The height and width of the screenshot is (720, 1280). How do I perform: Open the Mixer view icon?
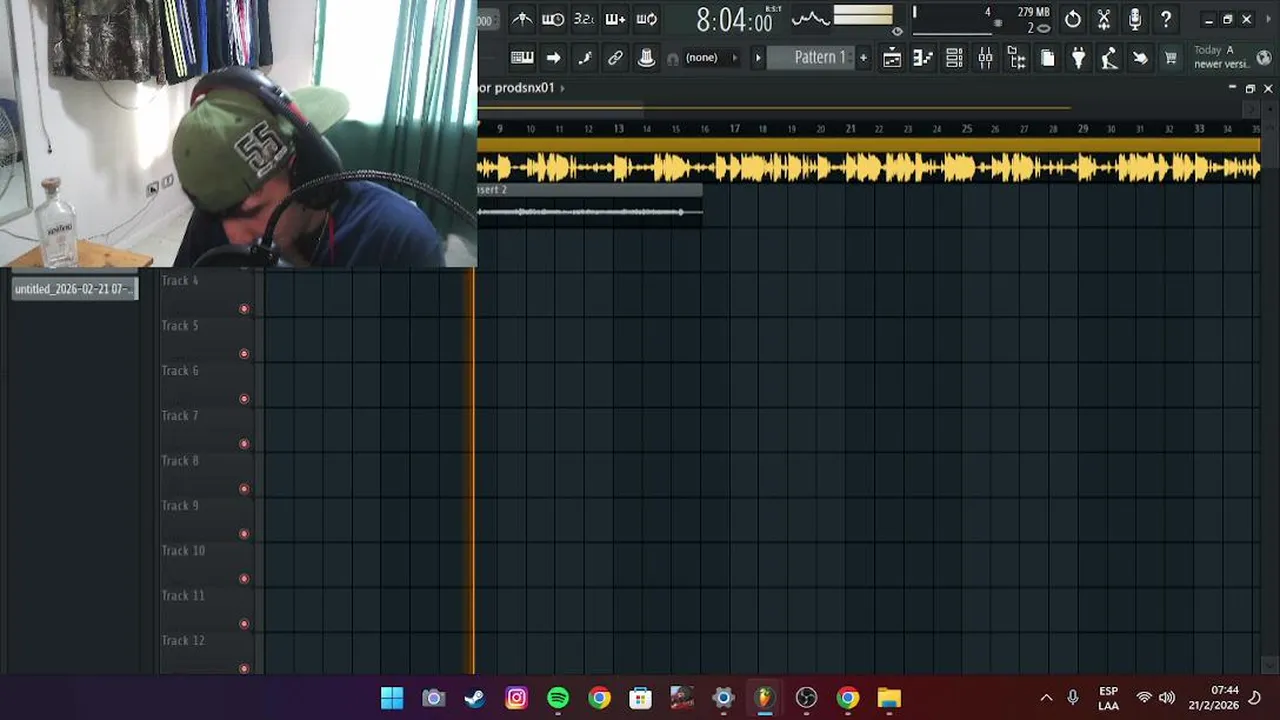coord(985,58)
